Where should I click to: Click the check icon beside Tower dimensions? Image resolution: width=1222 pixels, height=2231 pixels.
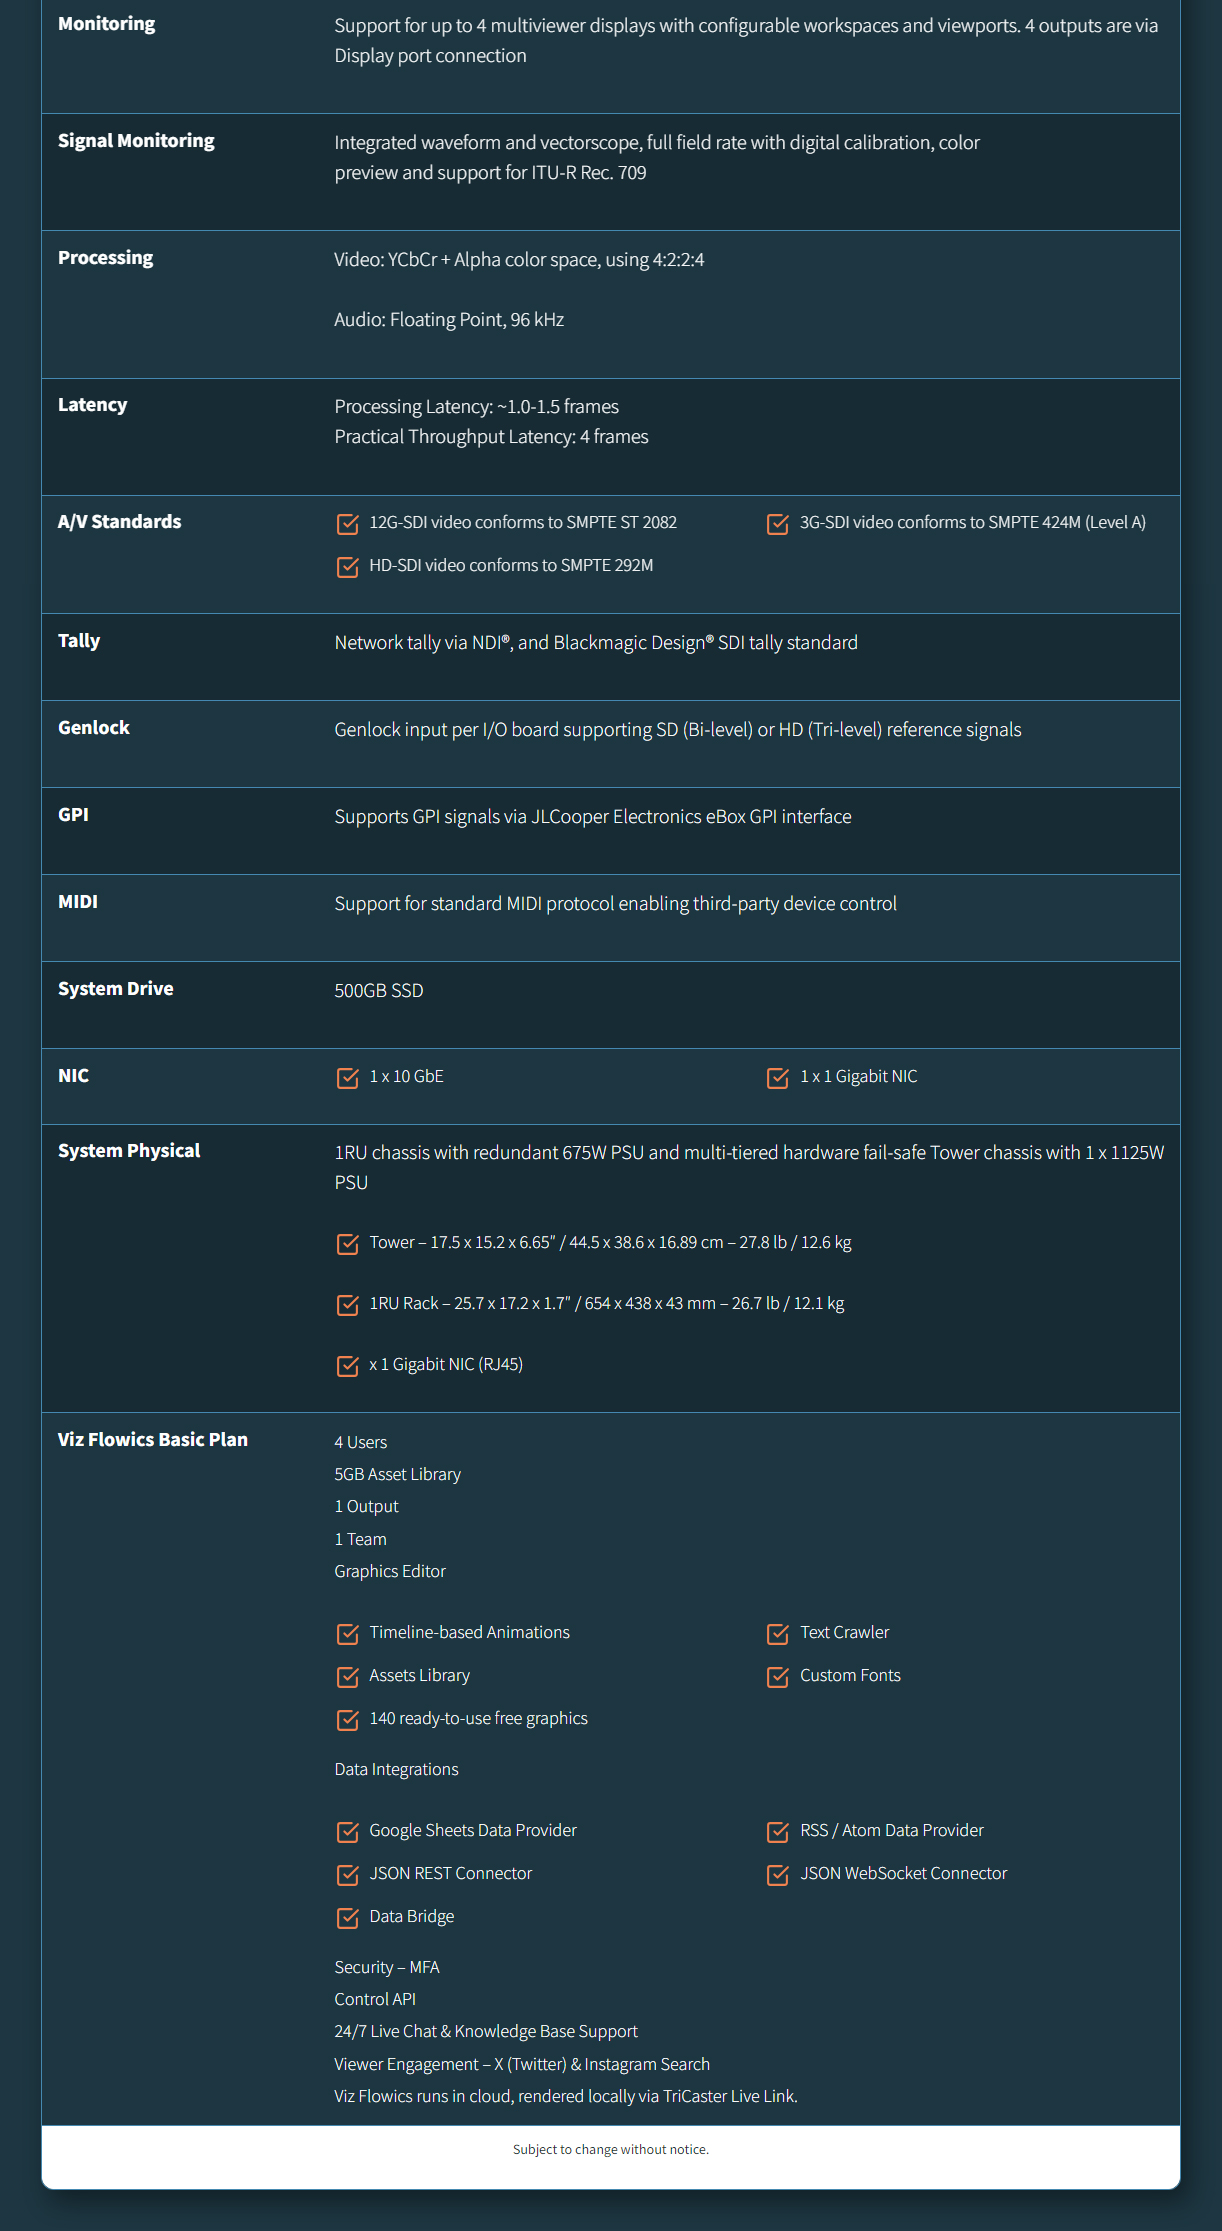[x=347, y=1243]
